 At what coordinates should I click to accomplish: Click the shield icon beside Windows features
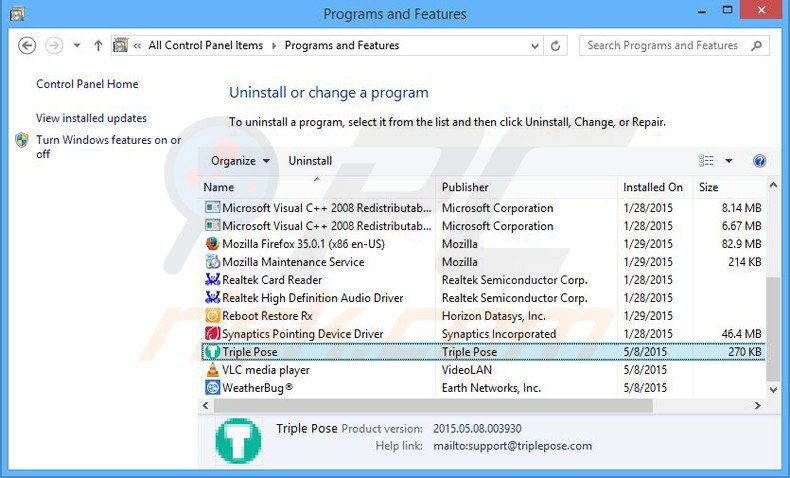tap(22, 140)
